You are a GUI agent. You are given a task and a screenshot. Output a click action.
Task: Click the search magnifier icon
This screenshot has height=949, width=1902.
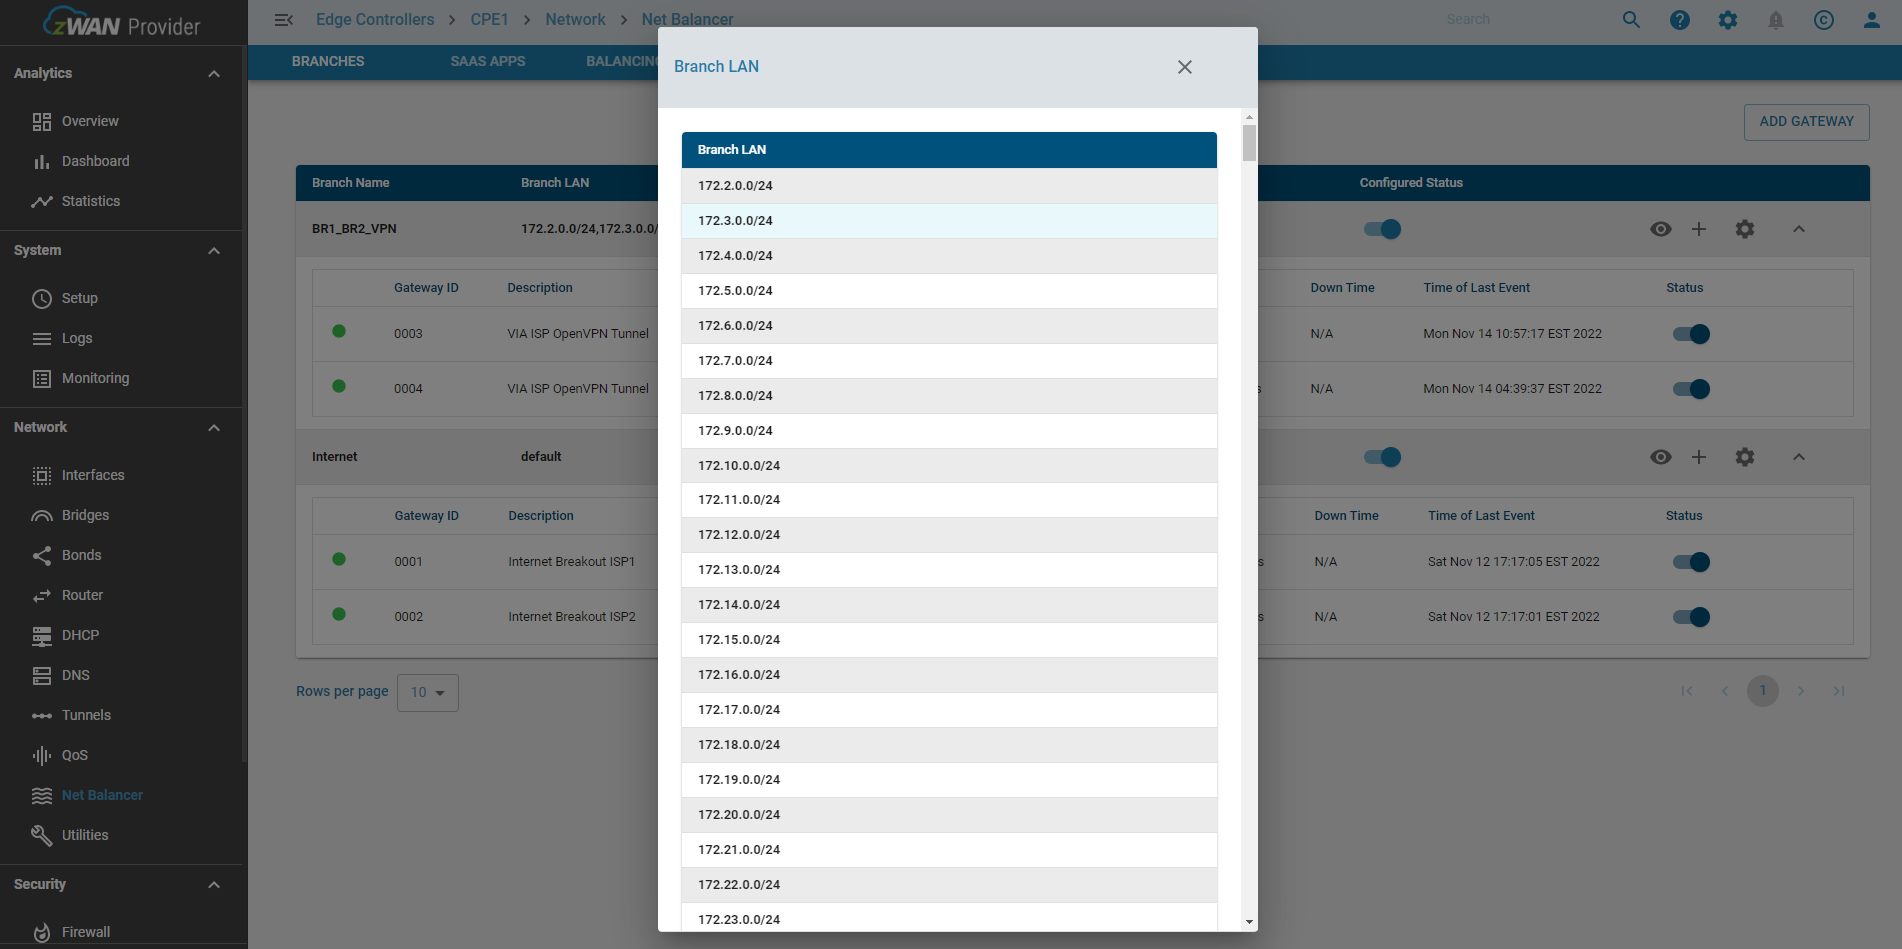coord(1631,20)
